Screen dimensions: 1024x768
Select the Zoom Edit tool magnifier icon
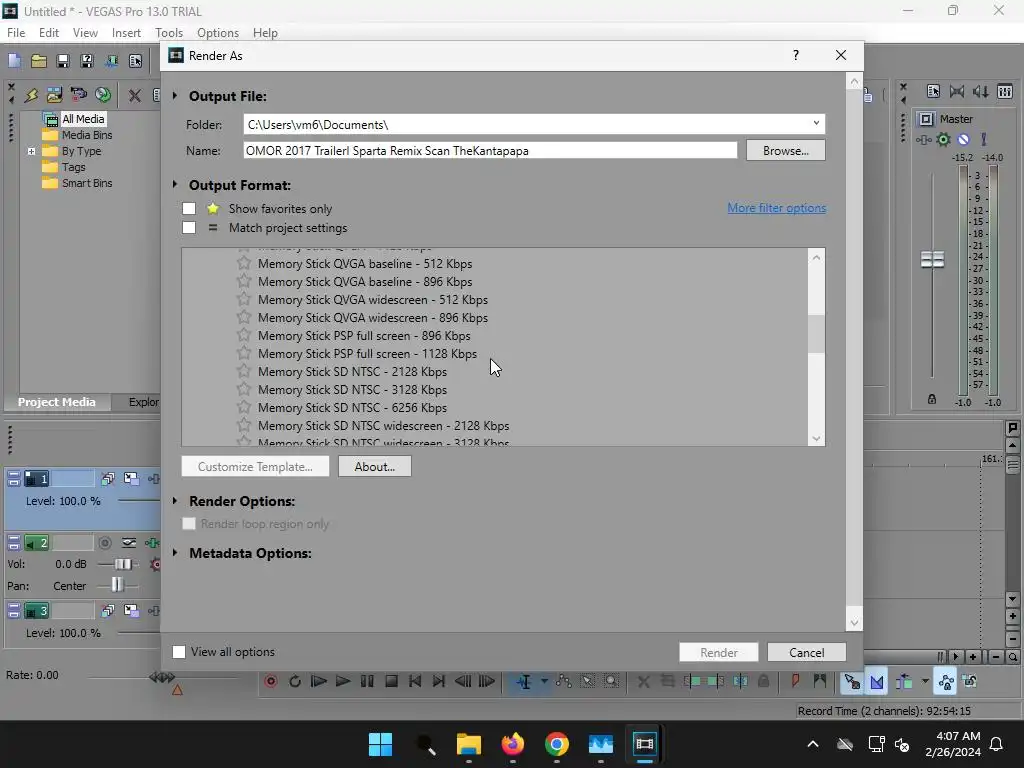click(x=611, y=682)
